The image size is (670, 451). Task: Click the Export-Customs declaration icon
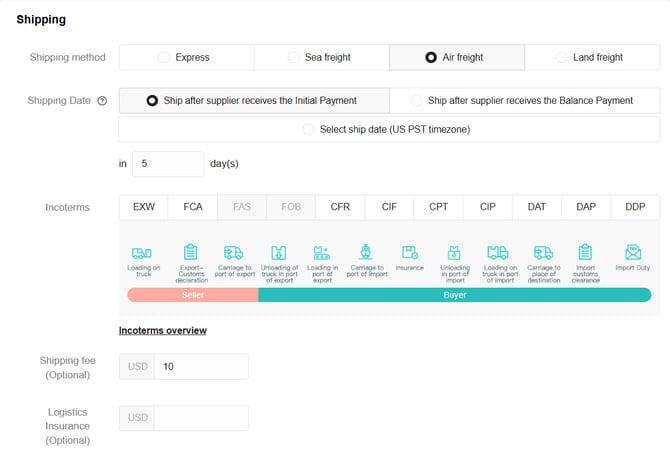click(190, 253)
